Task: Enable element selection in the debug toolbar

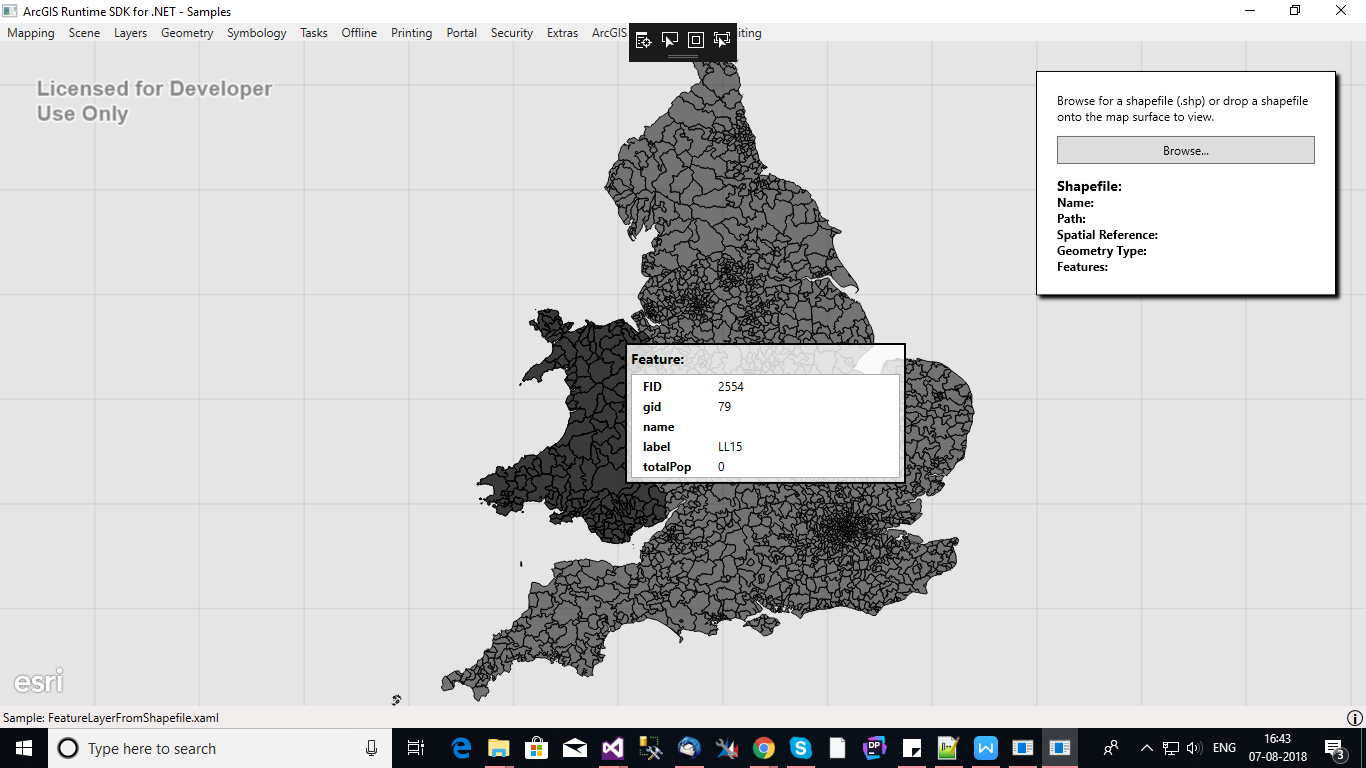Action: (x=670, y=40)
